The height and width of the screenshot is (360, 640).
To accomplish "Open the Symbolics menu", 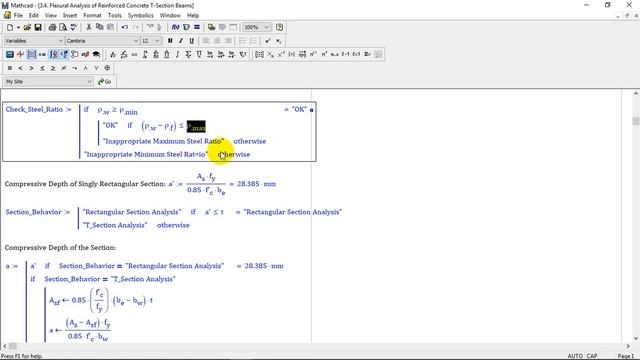I will (x=140, y=16).
